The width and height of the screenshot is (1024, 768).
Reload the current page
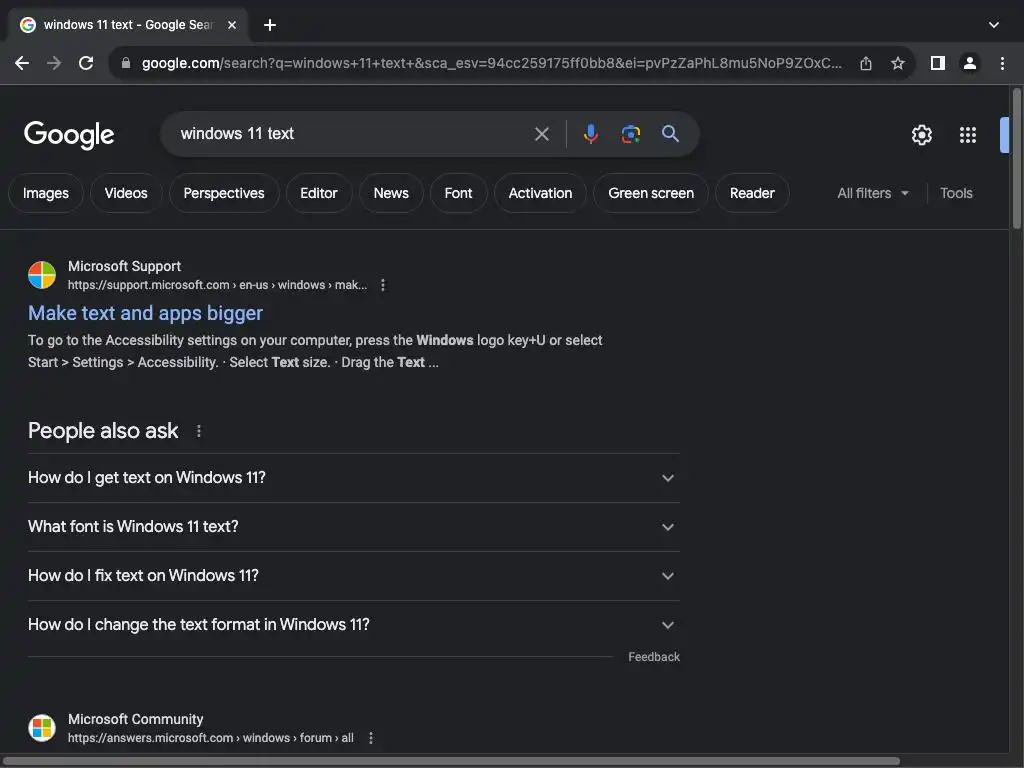click(x=86, y=63)
